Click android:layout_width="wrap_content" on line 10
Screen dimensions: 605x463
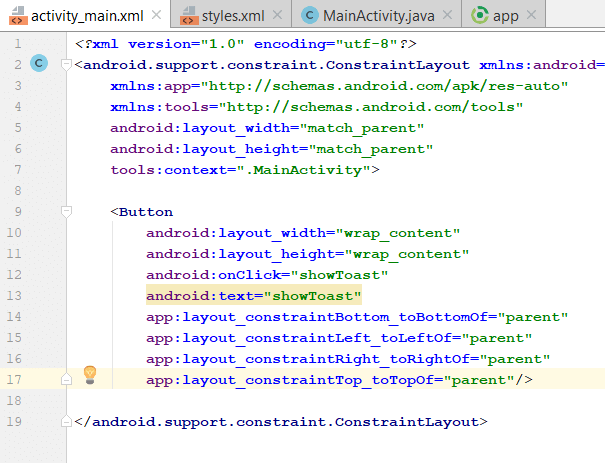click(x=303, y=233)
